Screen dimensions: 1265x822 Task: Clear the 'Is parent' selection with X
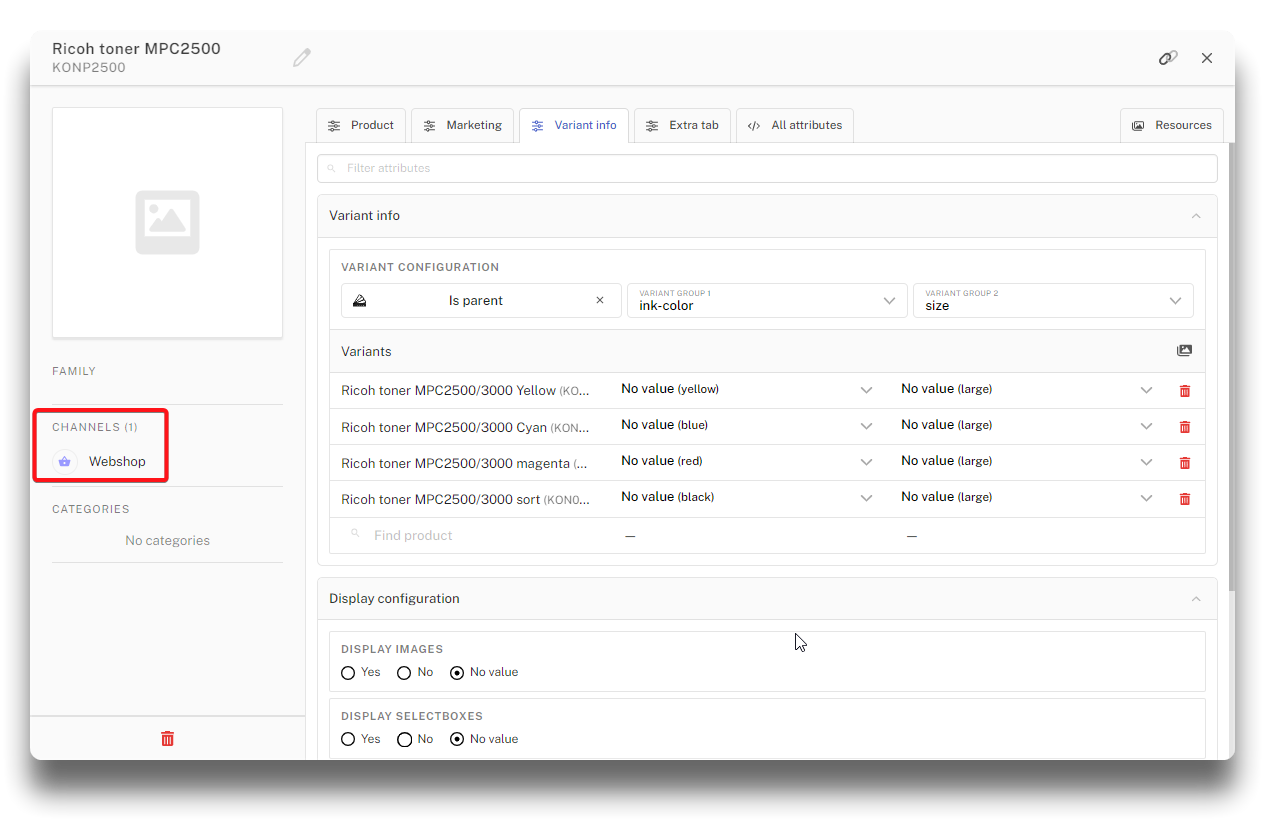click(x=600, y=301)
